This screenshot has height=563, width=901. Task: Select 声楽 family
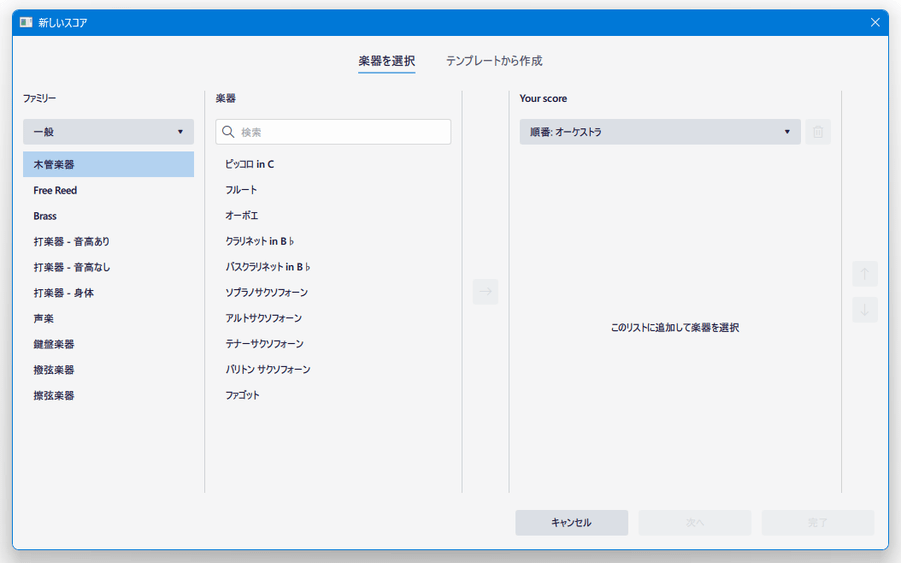pos(109,319)
